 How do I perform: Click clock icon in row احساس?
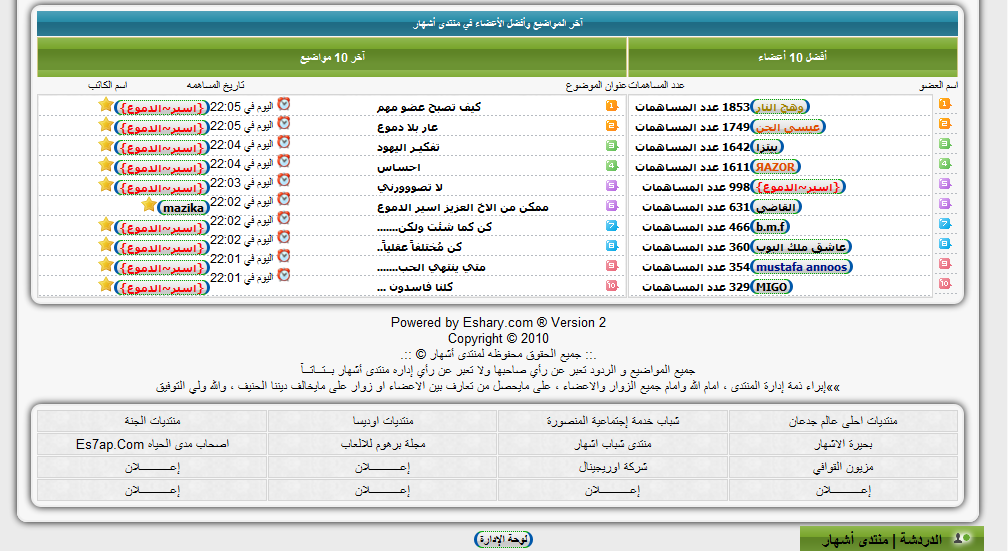284,161
